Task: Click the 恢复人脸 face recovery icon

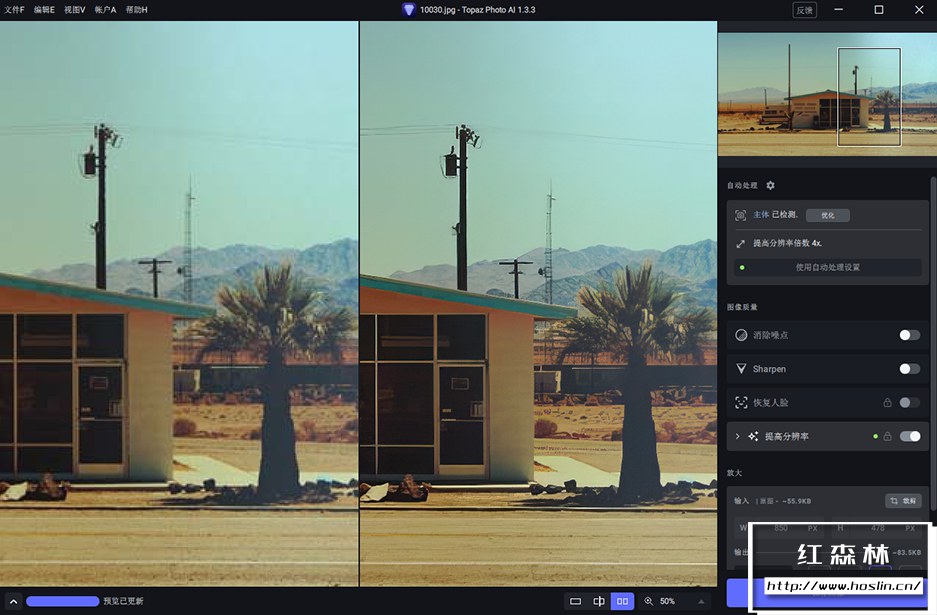Action: click(x=741, y=402)
